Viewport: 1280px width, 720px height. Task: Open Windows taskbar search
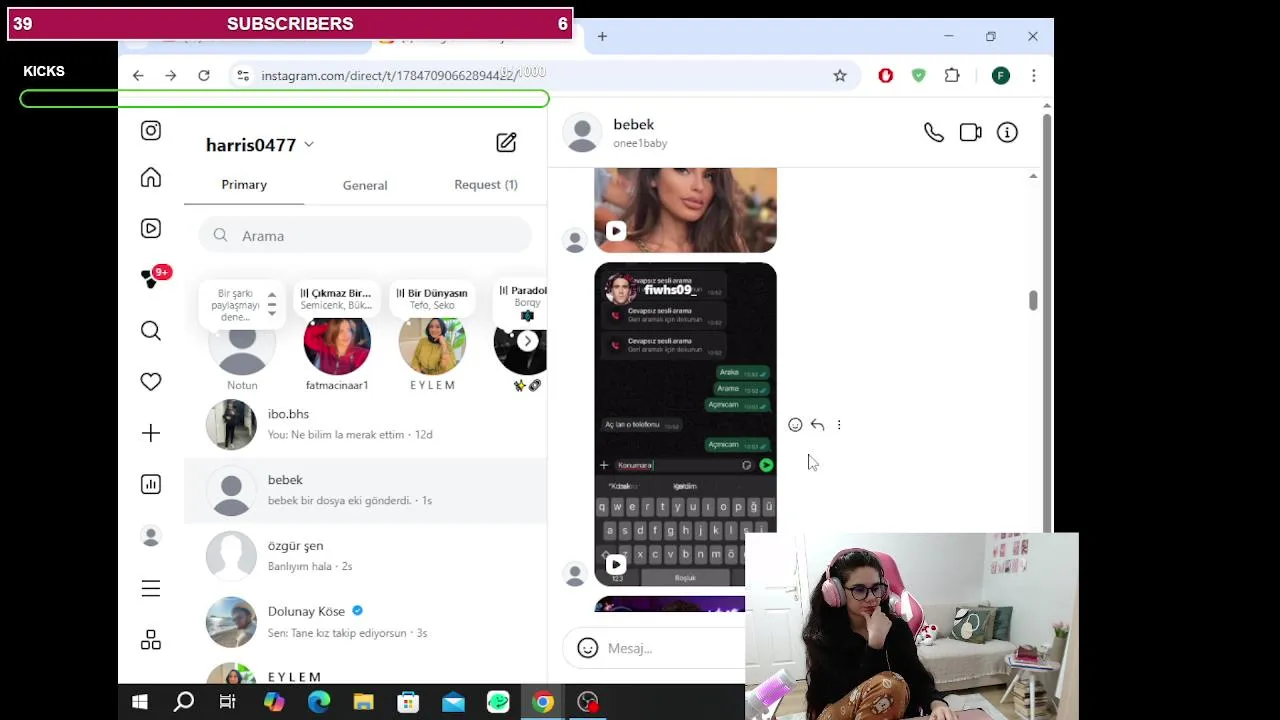184,702
